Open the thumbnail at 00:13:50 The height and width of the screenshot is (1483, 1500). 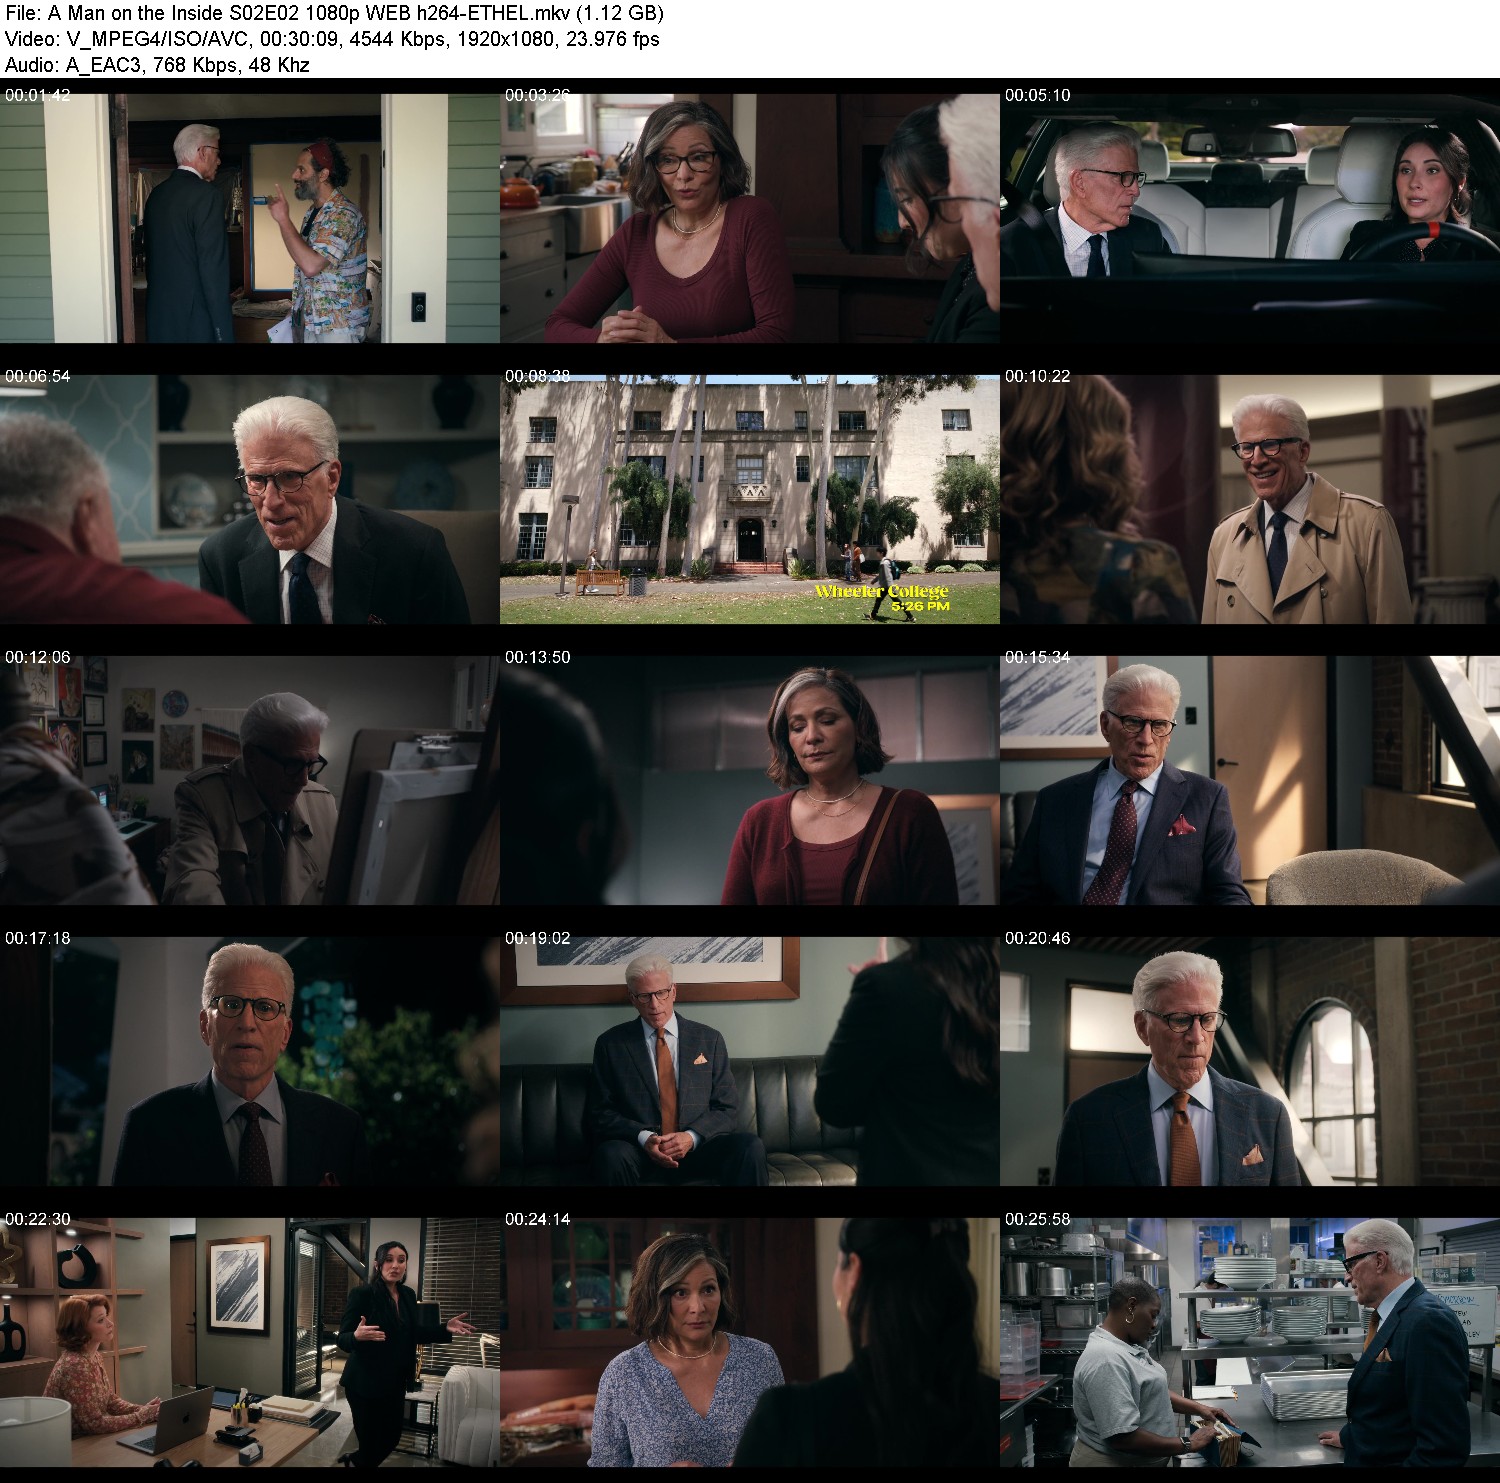pos(750,780)
